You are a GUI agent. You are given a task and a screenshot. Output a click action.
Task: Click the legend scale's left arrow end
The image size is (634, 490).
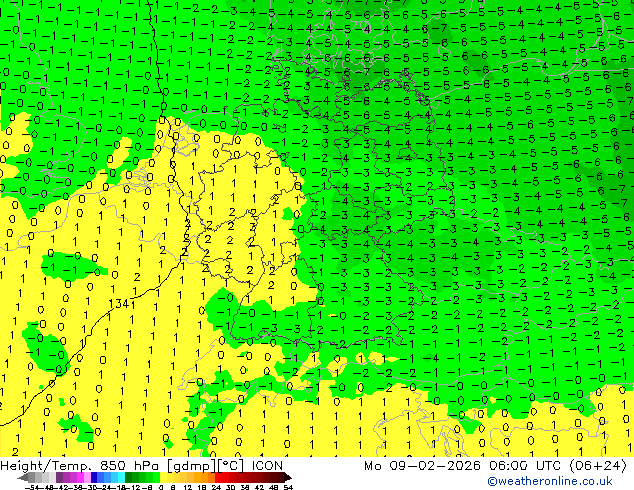pyautogui.click(x=23, y=477)
